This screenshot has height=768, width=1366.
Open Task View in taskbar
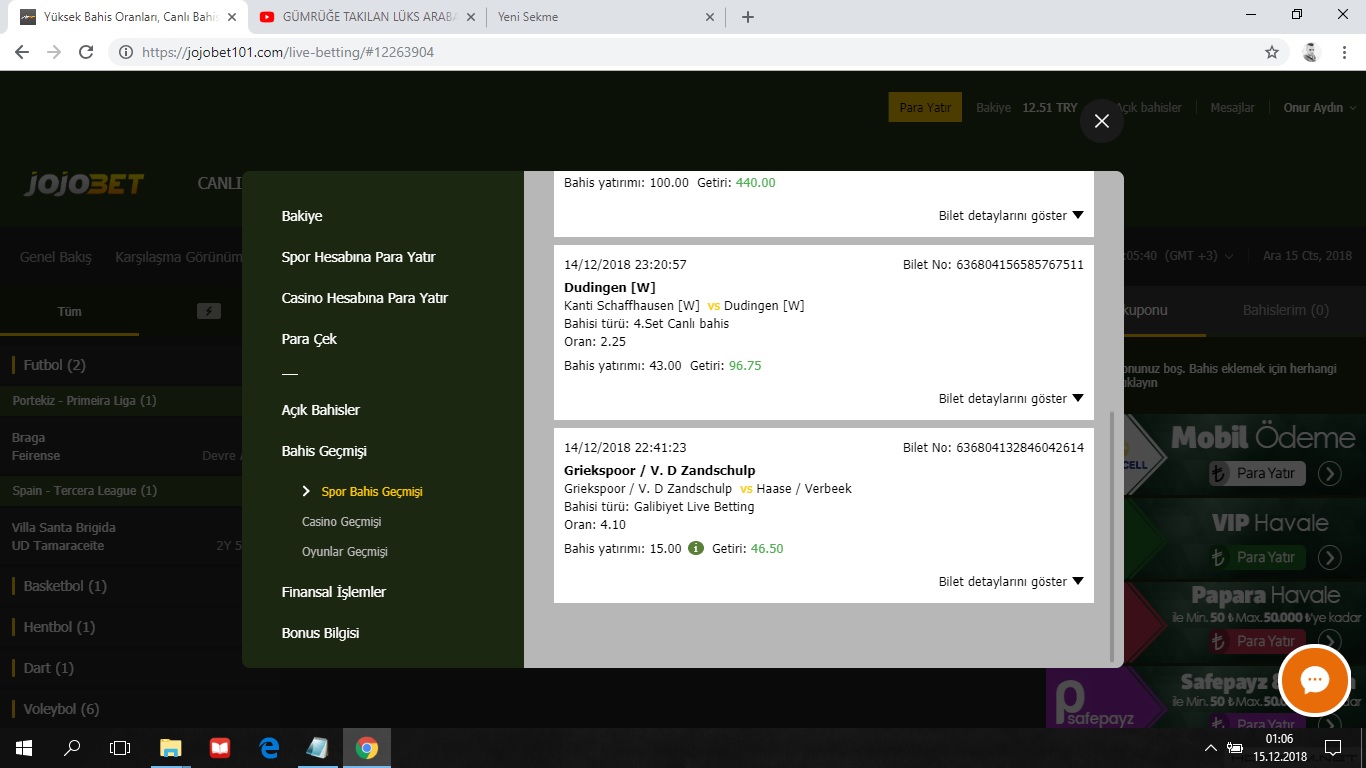click(x=120, y=747)
